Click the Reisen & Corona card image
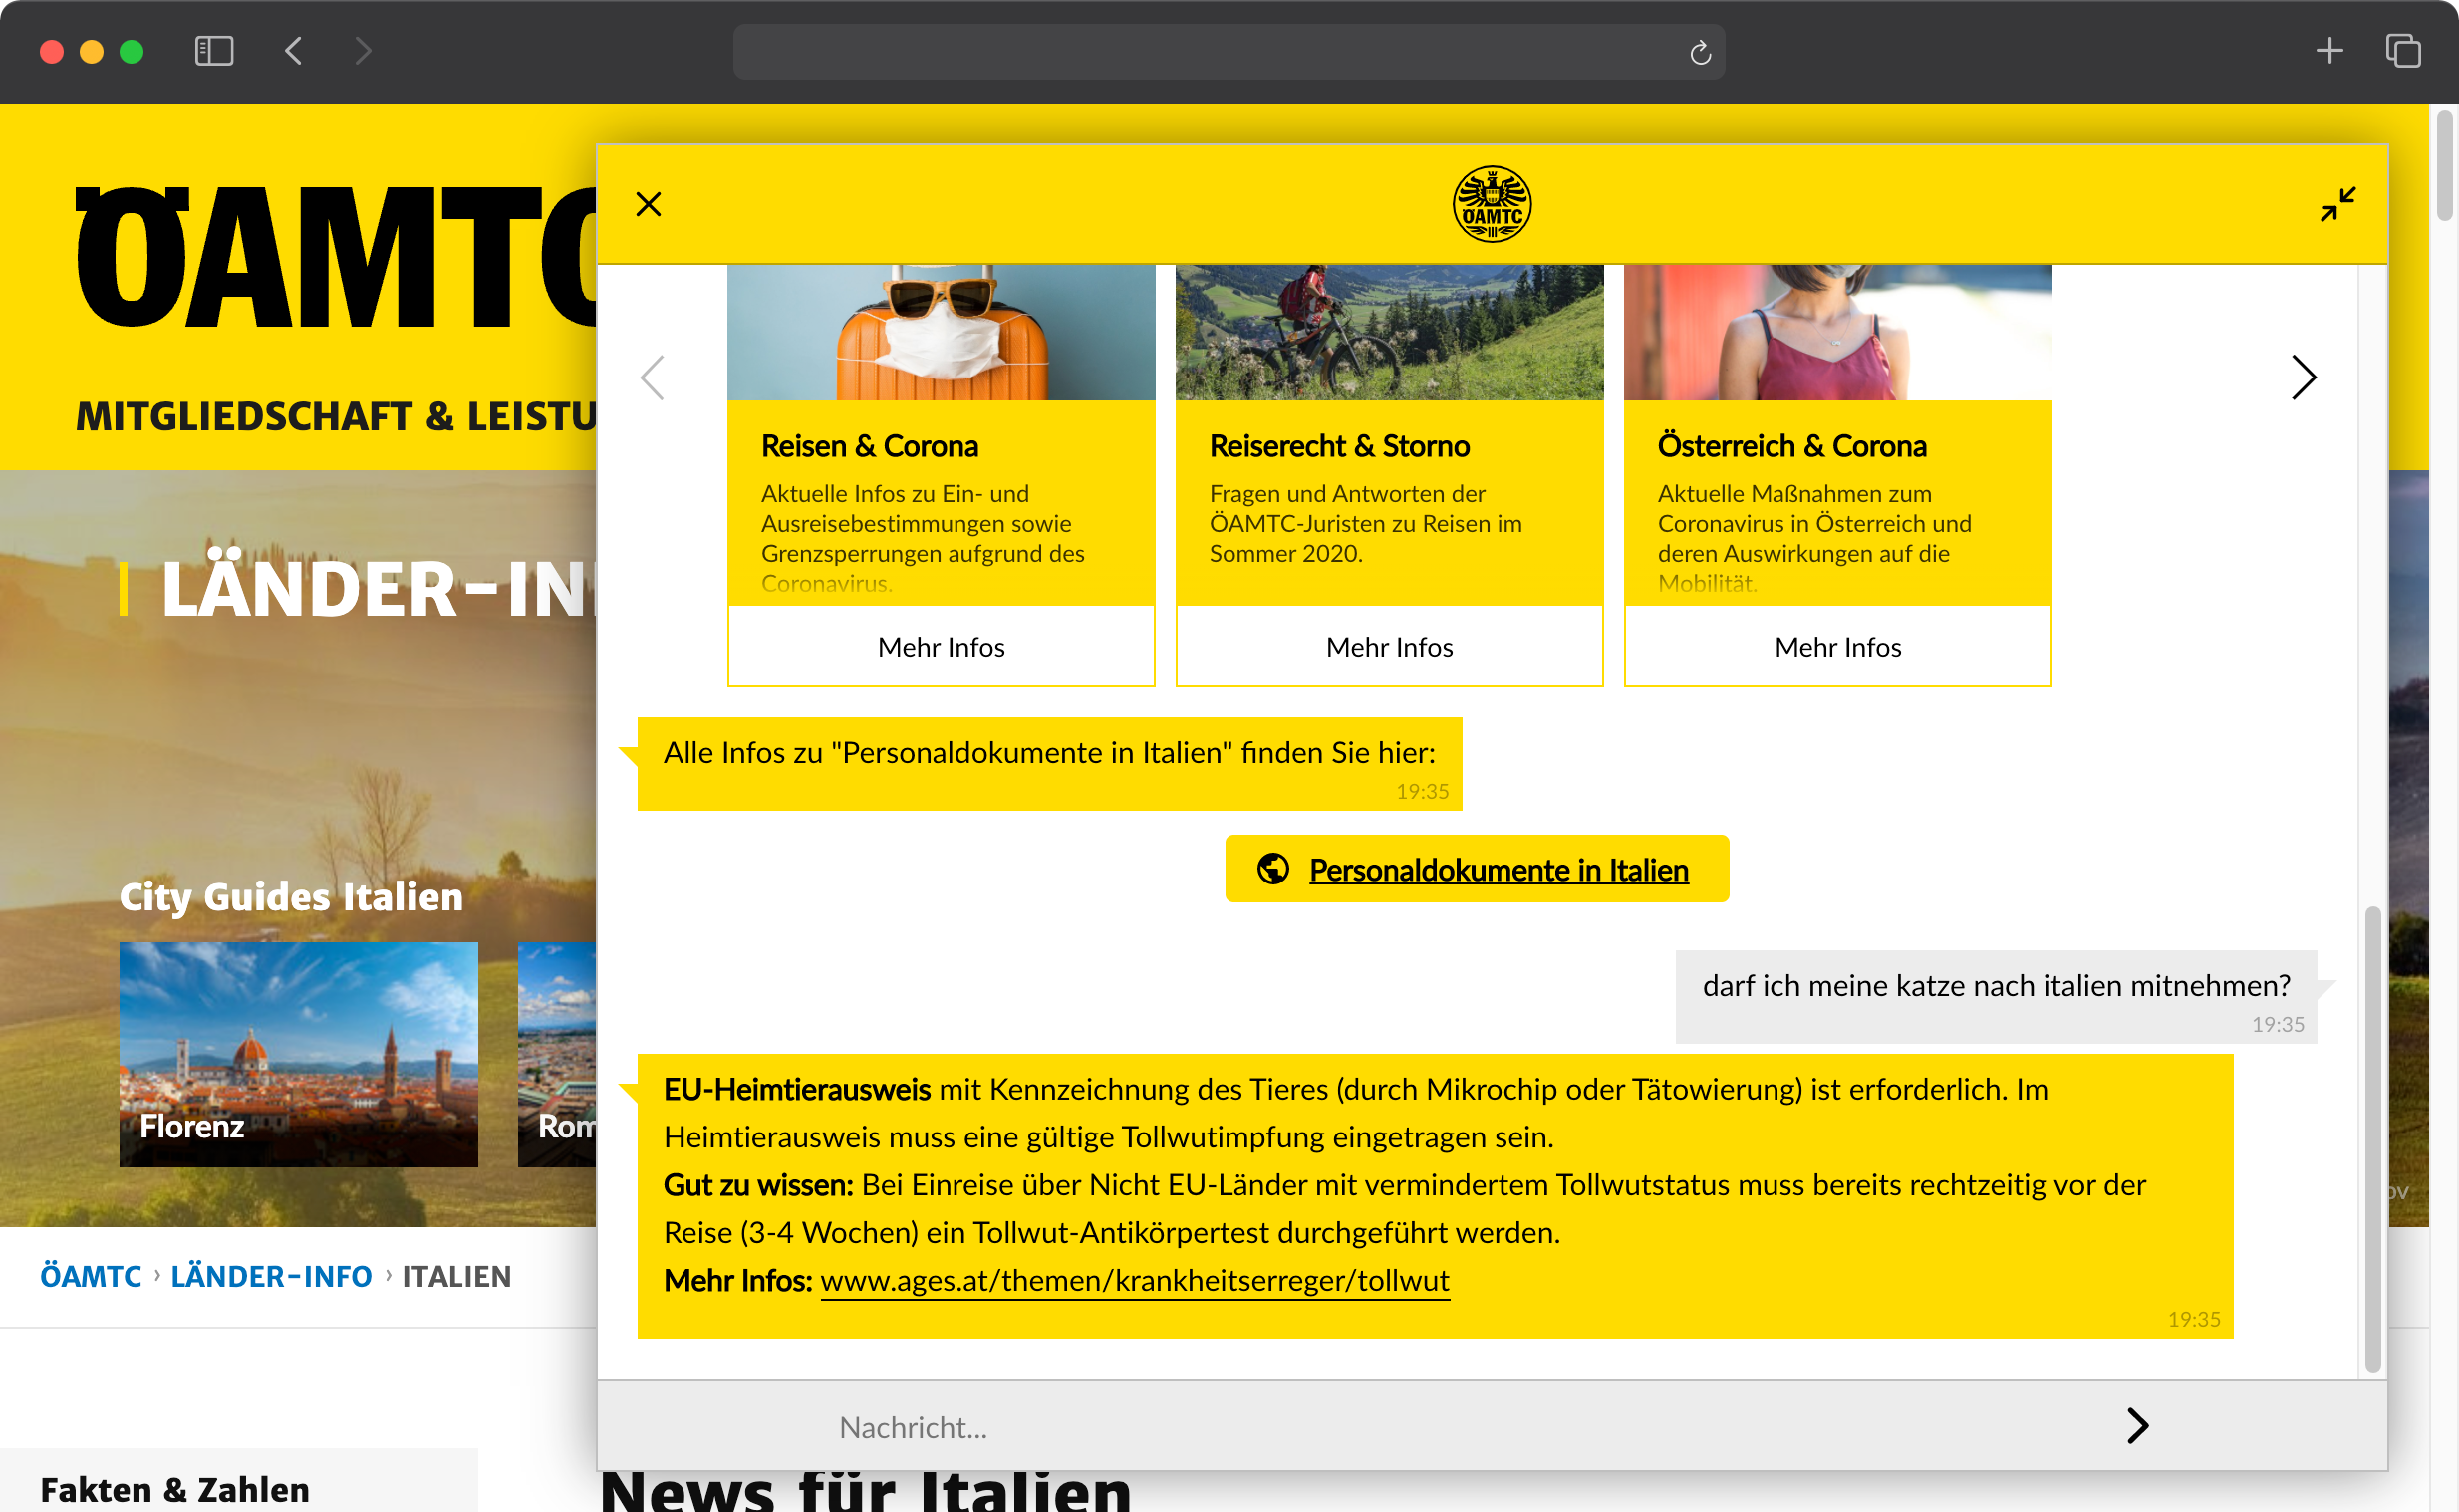This screenshot has width=2459, height=1512. click(941, 333)
